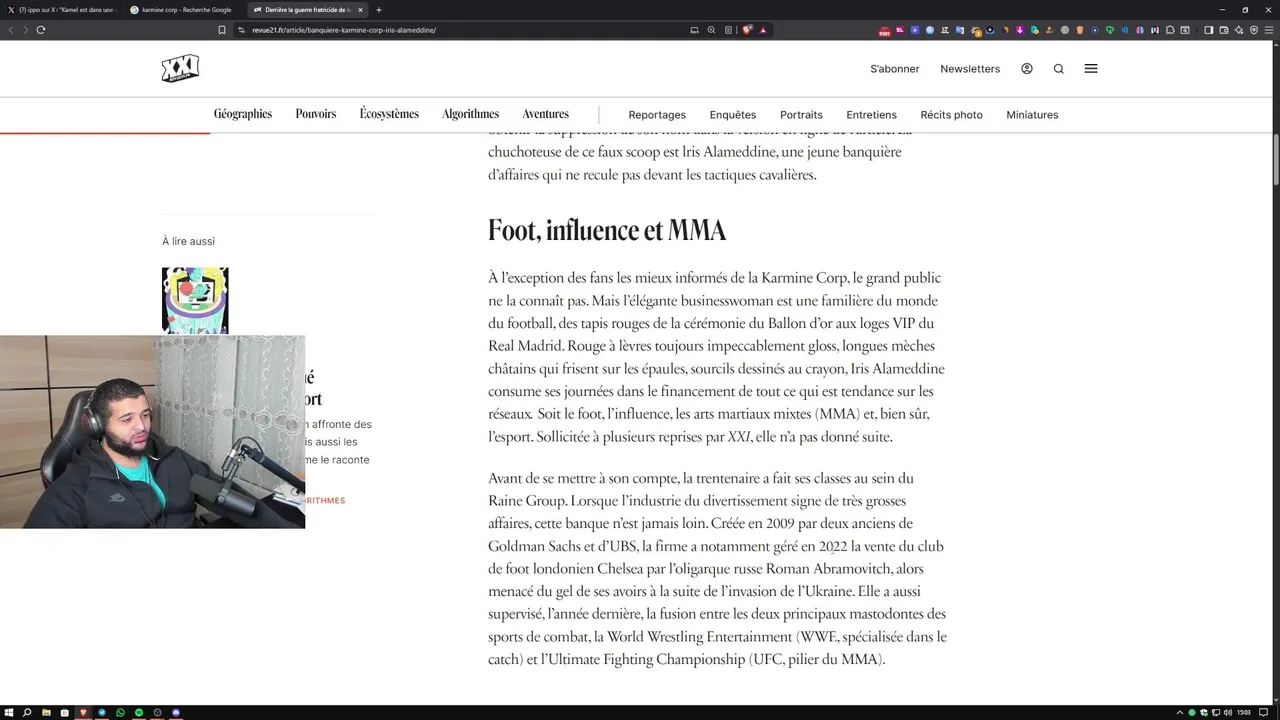
Task: Switch to karmine corp Google search tab
Action: click(x=183, y=10)
